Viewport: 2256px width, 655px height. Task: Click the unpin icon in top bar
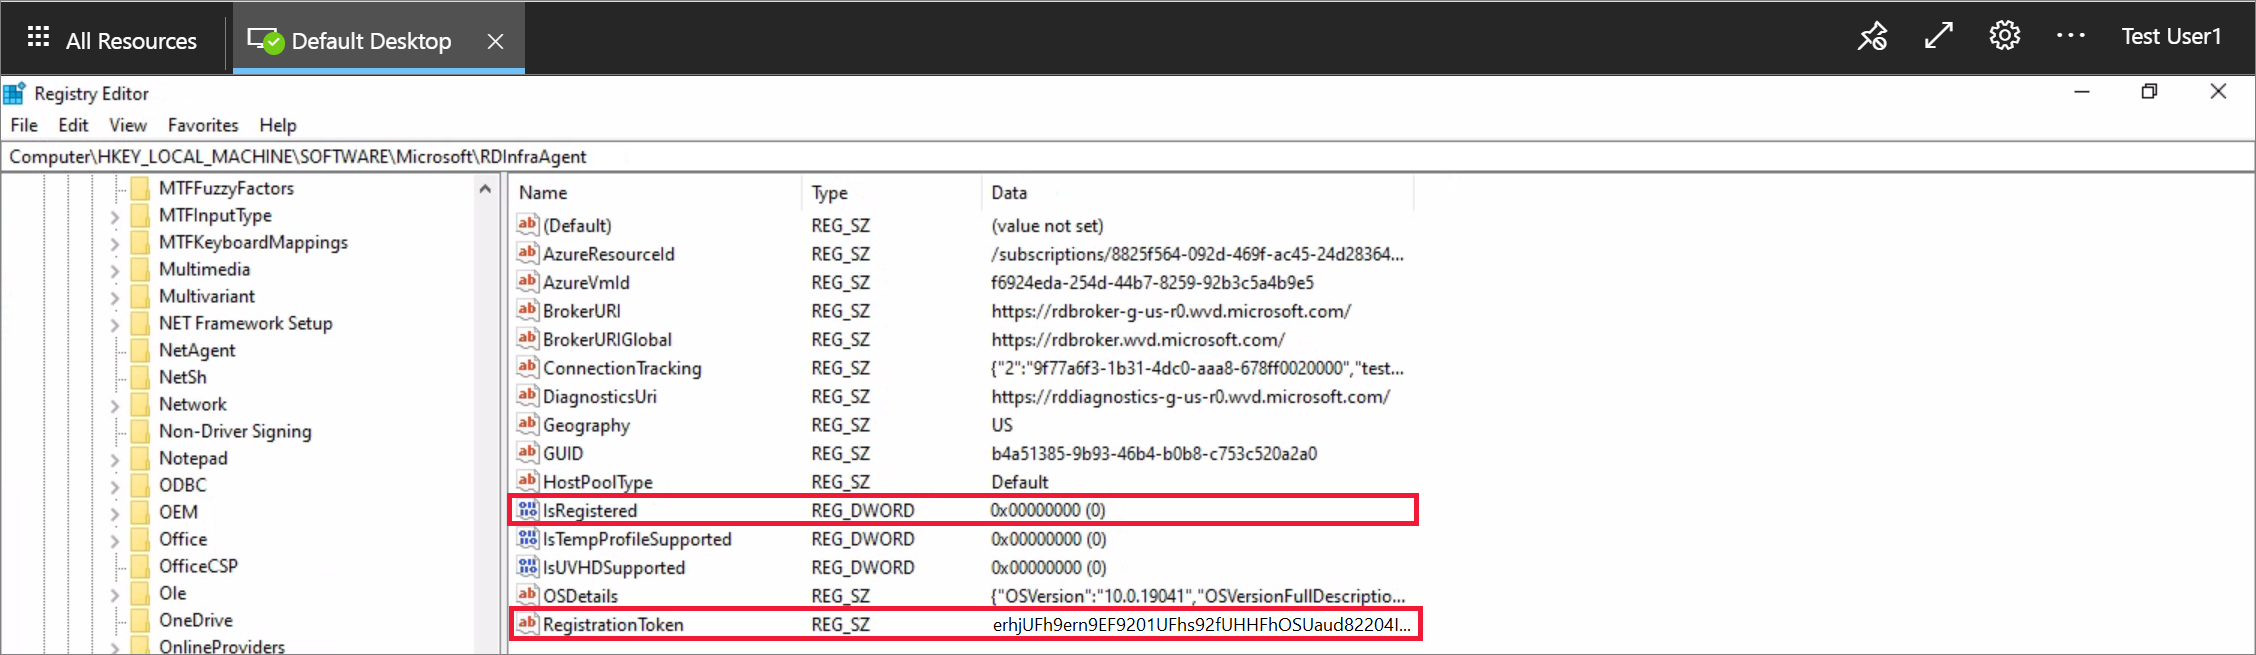coord(1872,36)
